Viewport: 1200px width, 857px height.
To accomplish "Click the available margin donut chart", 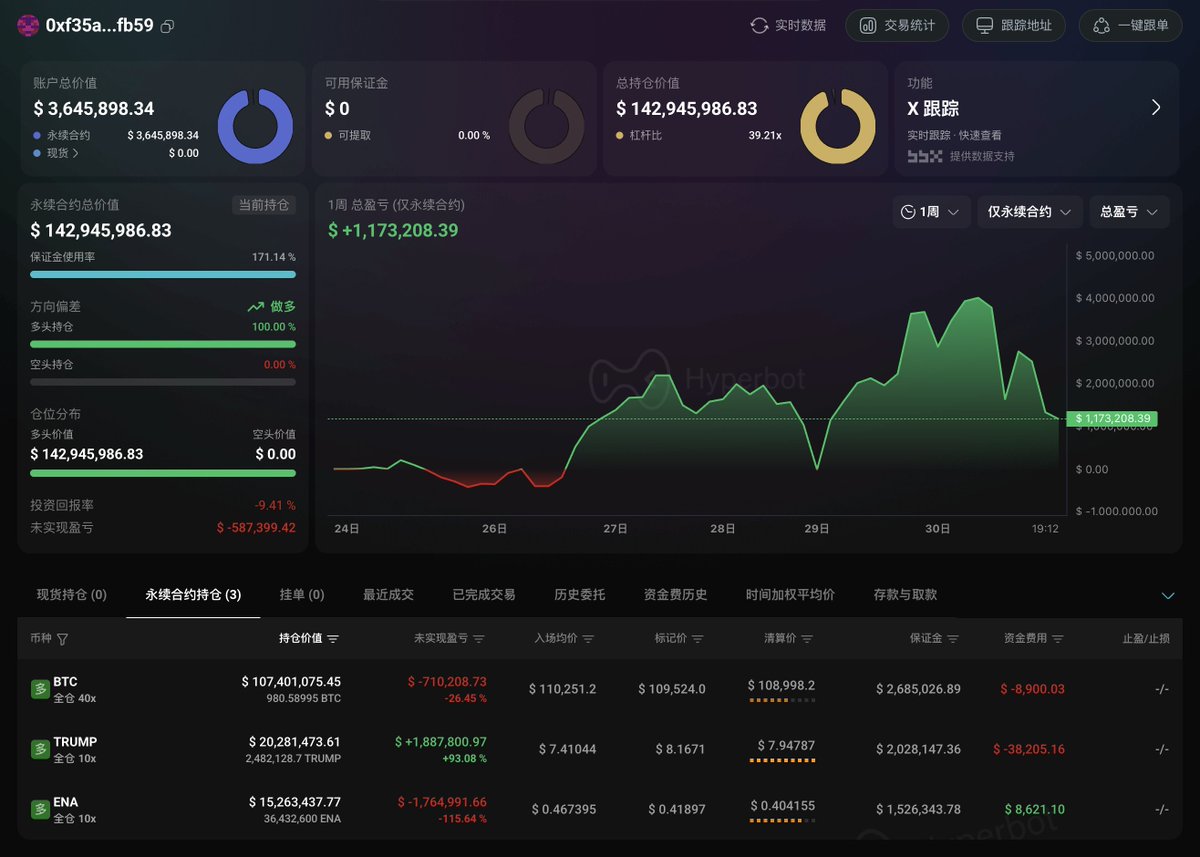I will [x=547, y=126].
